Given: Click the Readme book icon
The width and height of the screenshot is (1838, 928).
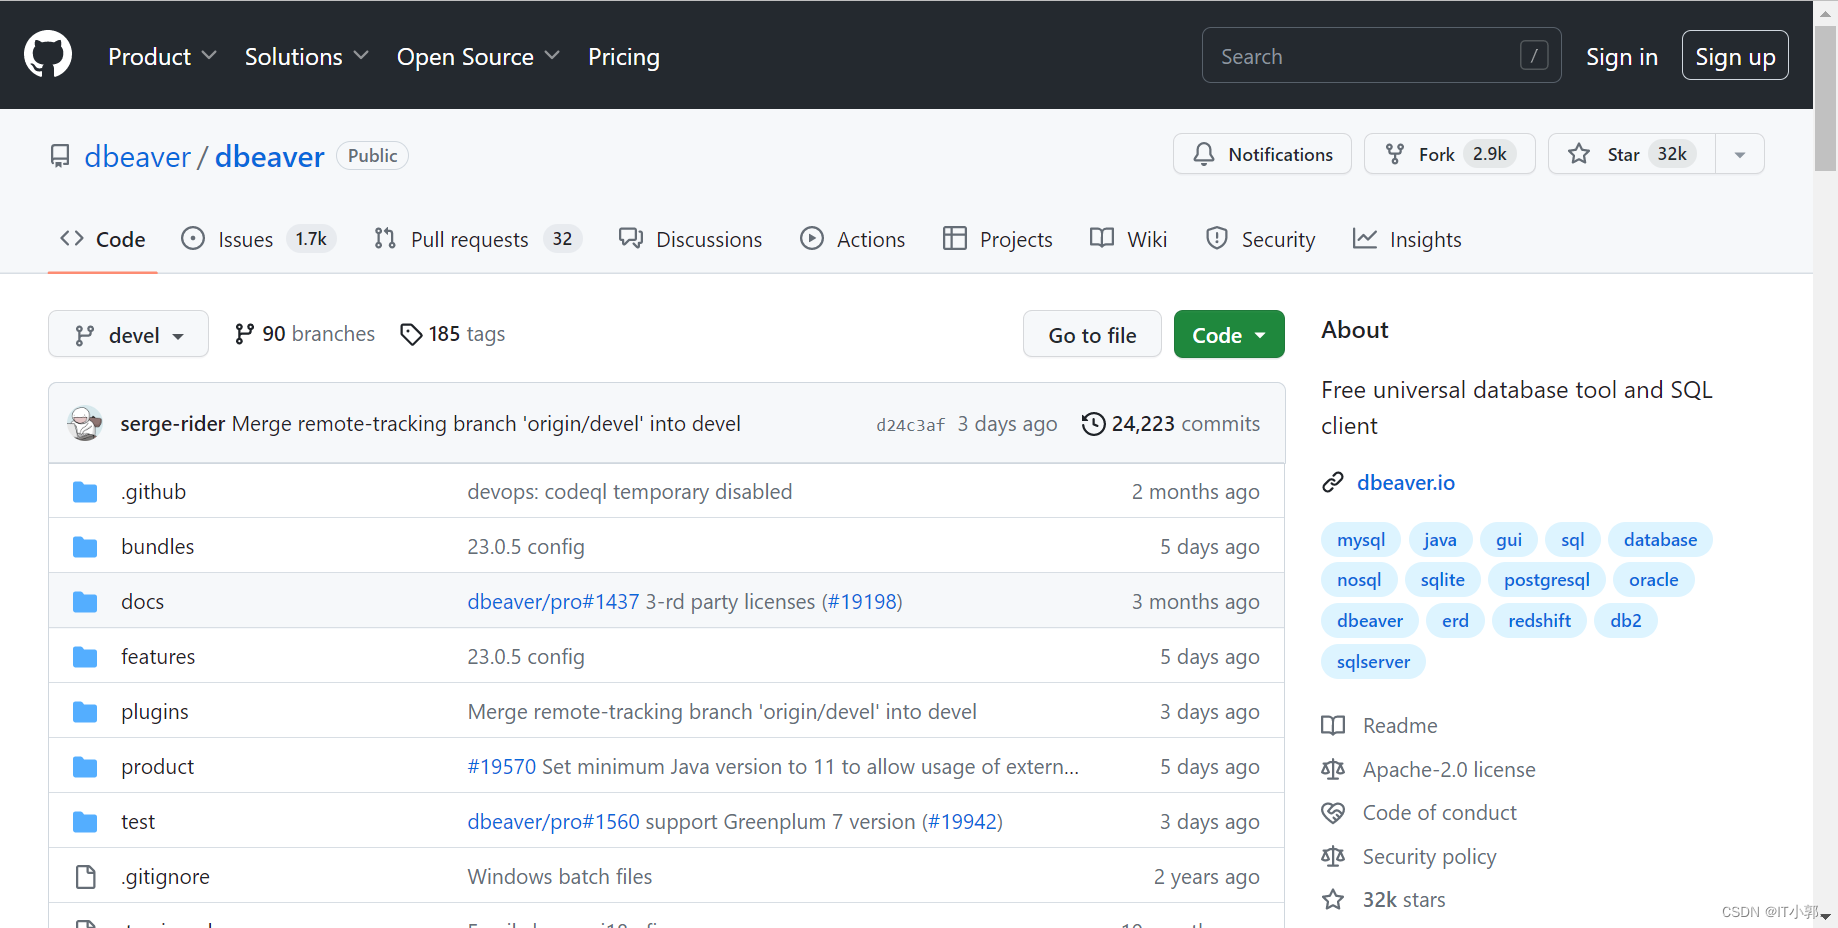Looking at the screenshot, I should [x=1333, y=726].
